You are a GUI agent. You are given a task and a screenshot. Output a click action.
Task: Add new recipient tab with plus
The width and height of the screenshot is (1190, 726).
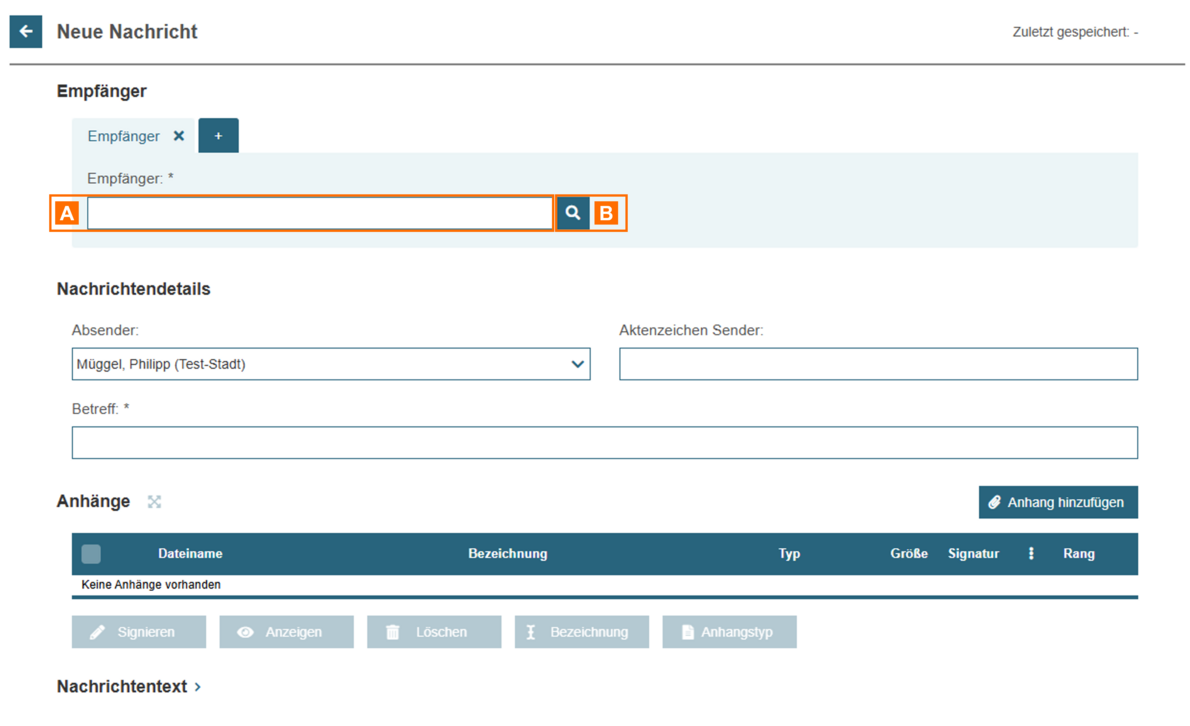(x=218, y=136)
